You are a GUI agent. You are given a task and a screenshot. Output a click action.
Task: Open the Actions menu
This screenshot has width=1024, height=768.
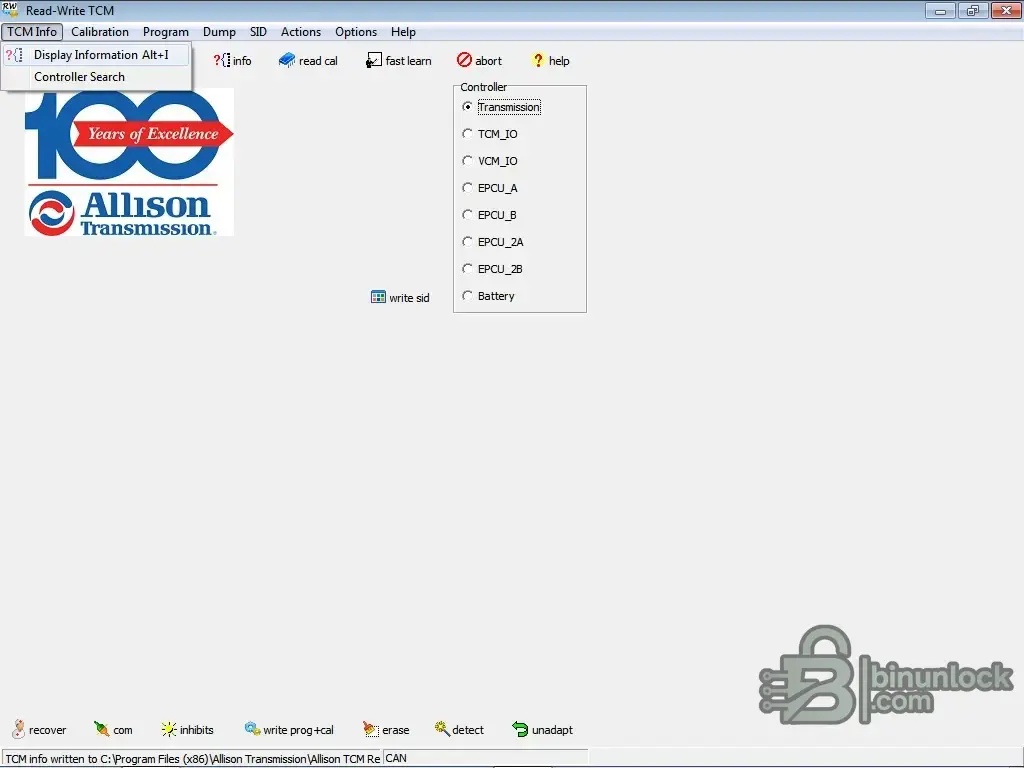(301, 31)
